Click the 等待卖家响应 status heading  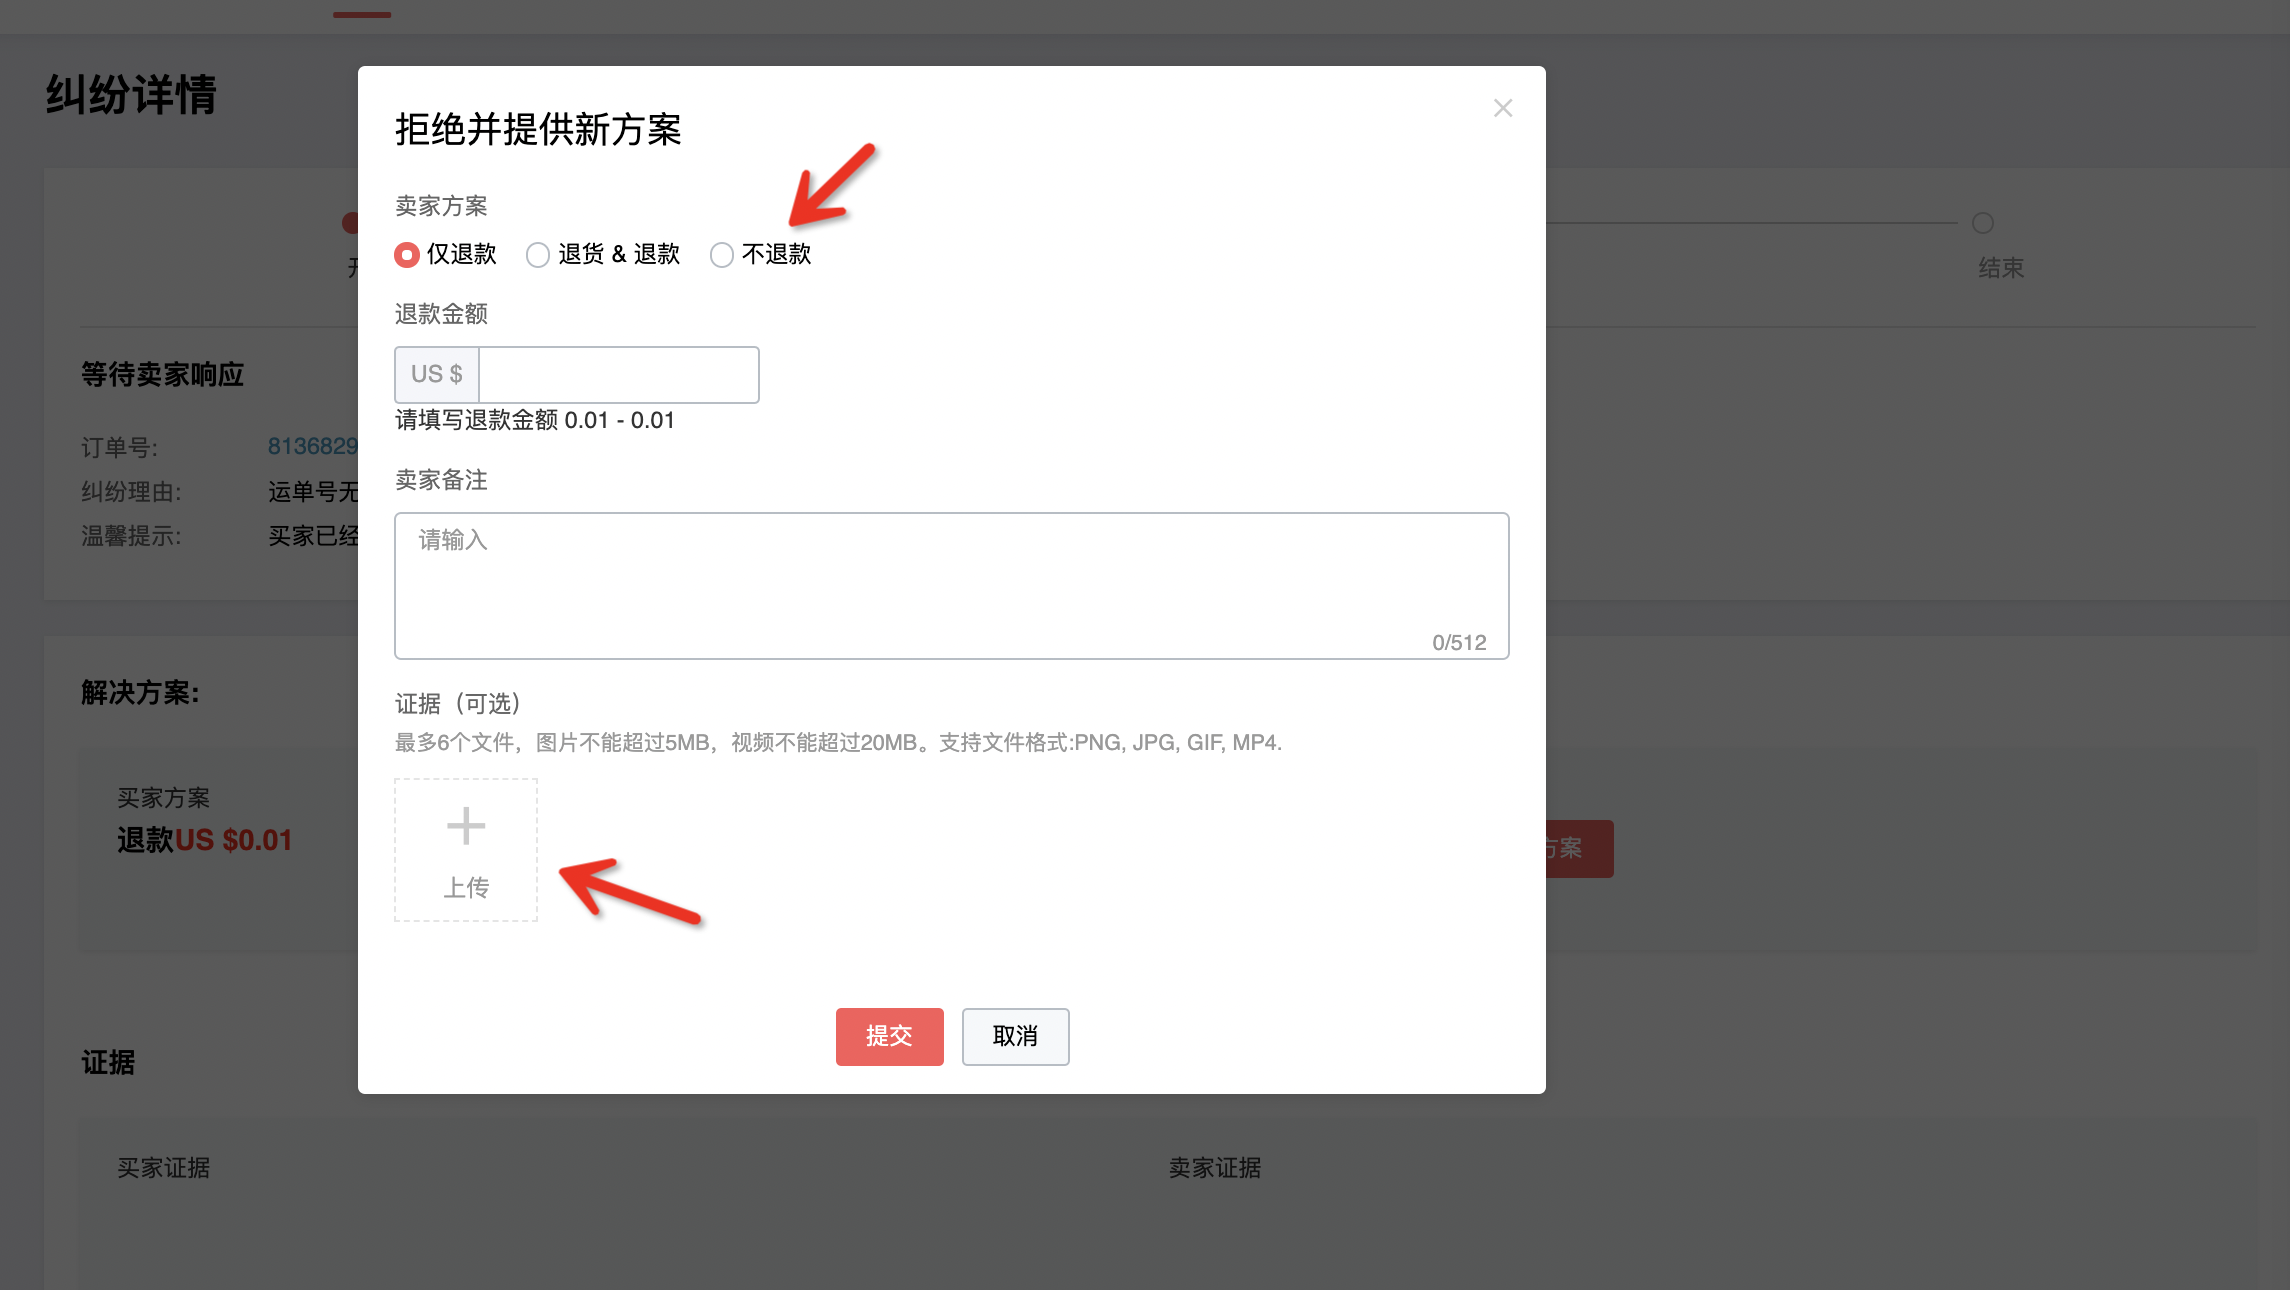pos(162,374)
